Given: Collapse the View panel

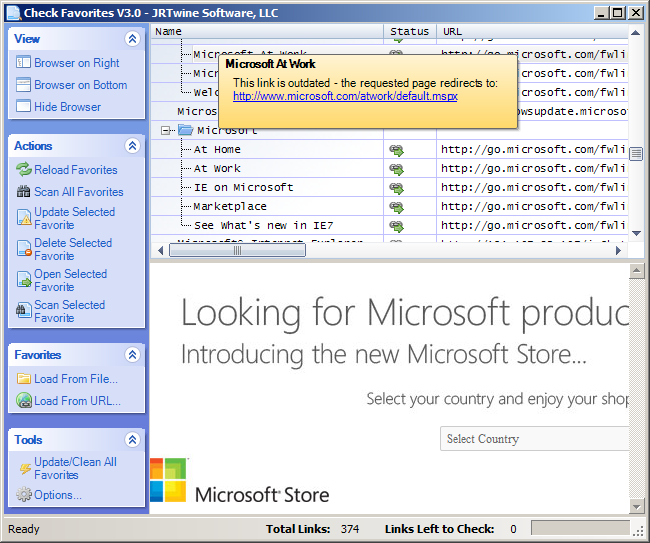Looking at the screenshot, I should 132,39.
